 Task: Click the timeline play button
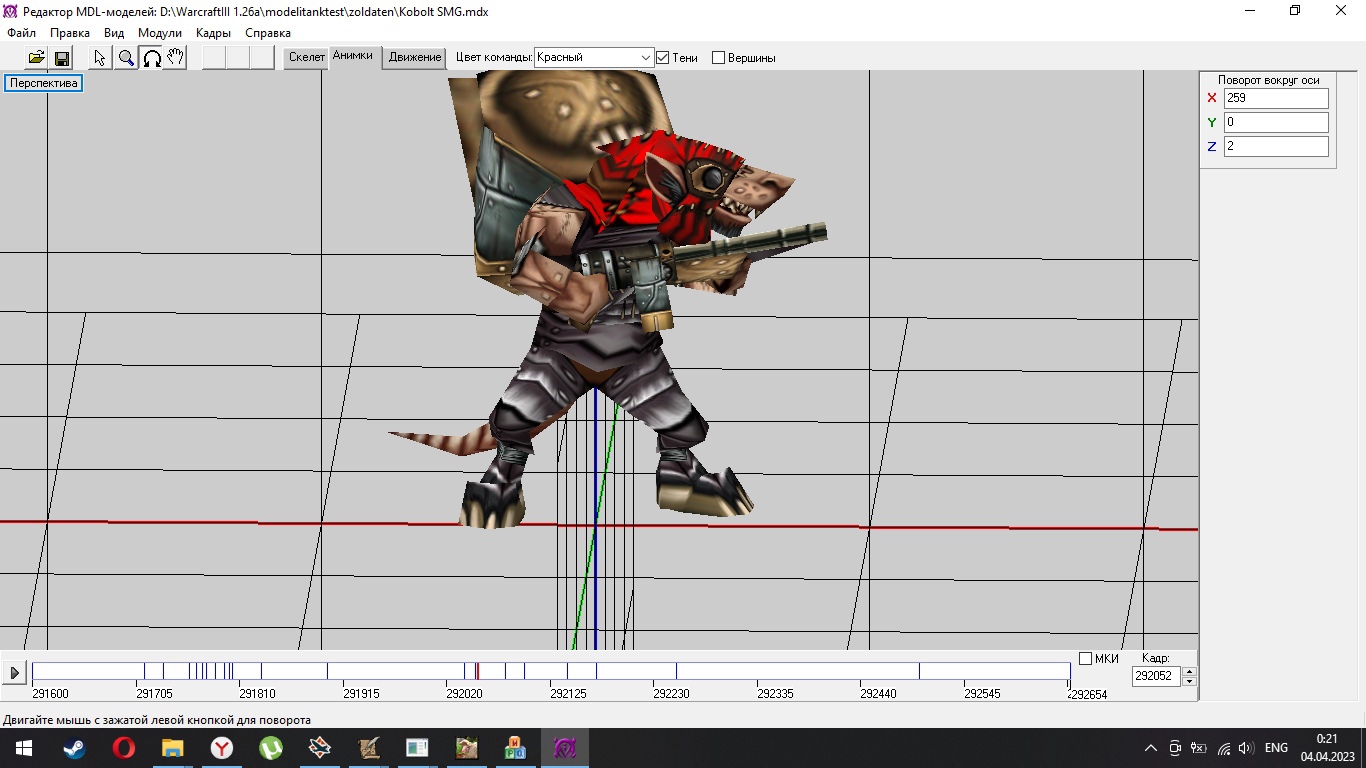pos(14,673)
